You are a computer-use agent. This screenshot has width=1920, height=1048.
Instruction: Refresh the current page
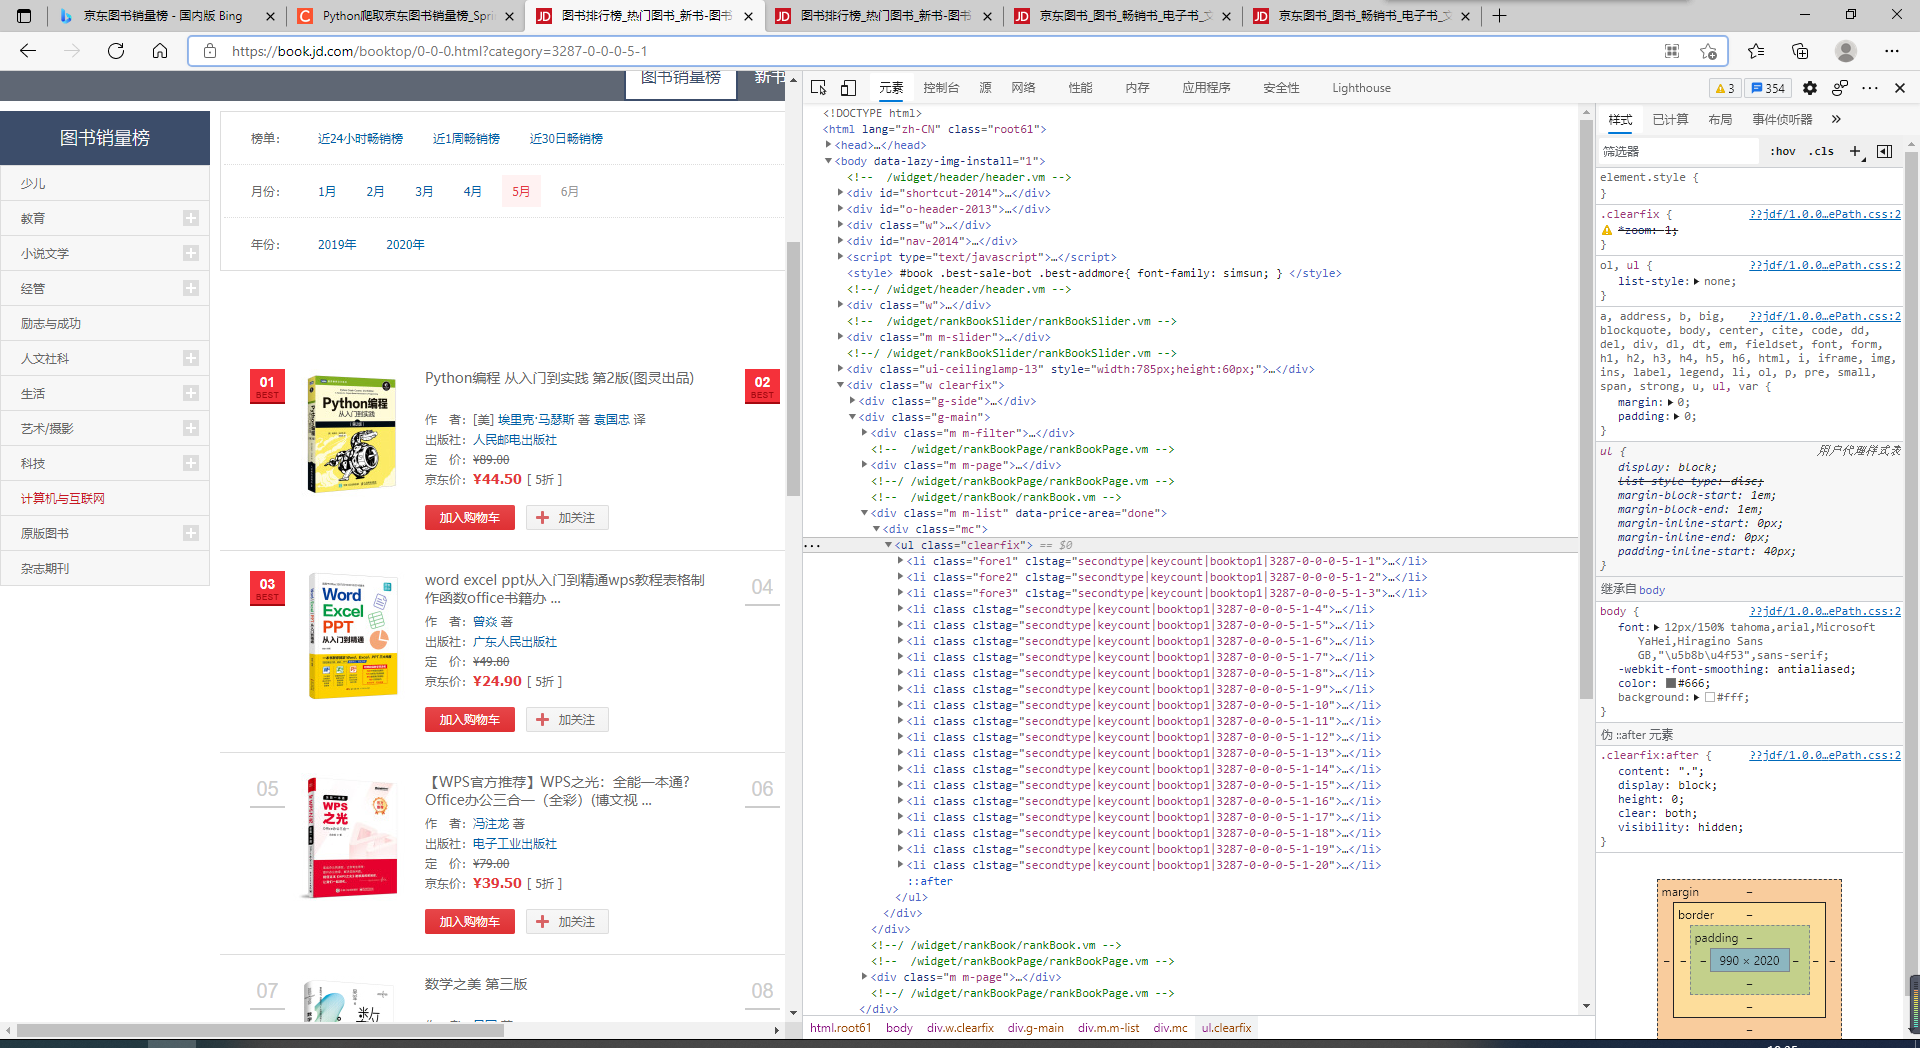pyautogui.click(x=116, y=51)
